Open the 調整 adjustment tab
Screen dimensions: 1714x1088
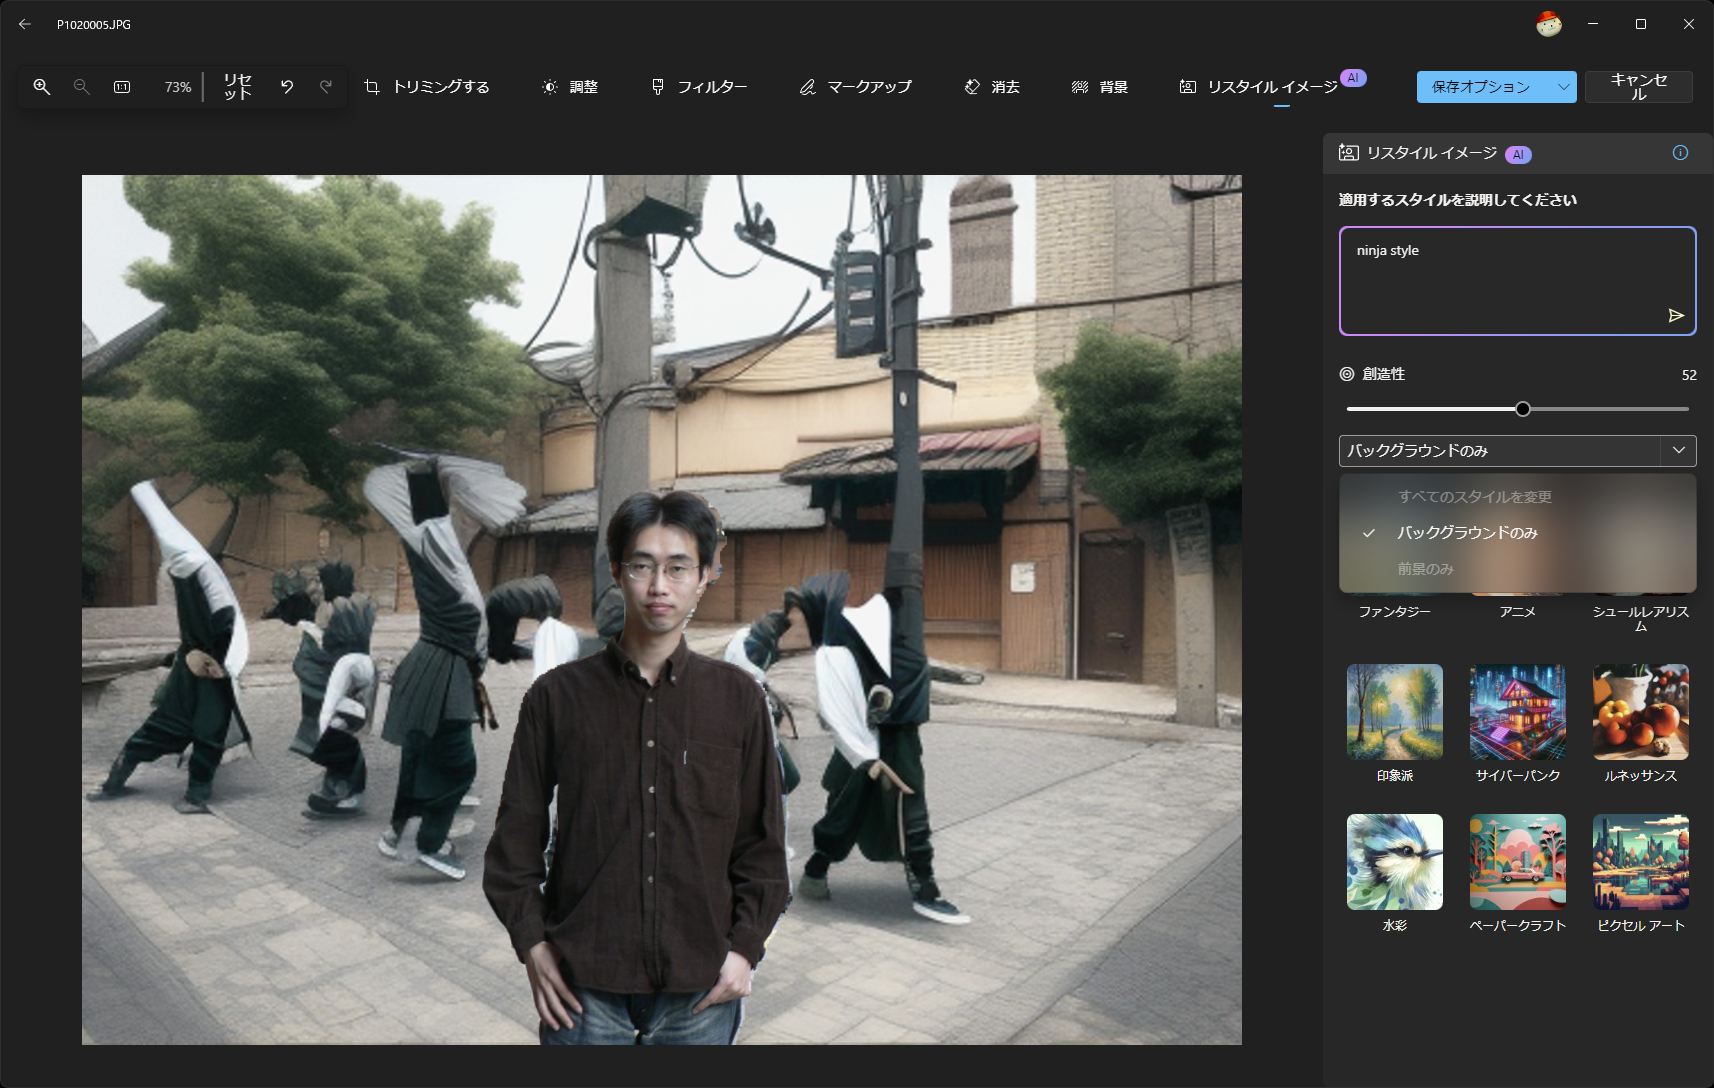(570, 87)
